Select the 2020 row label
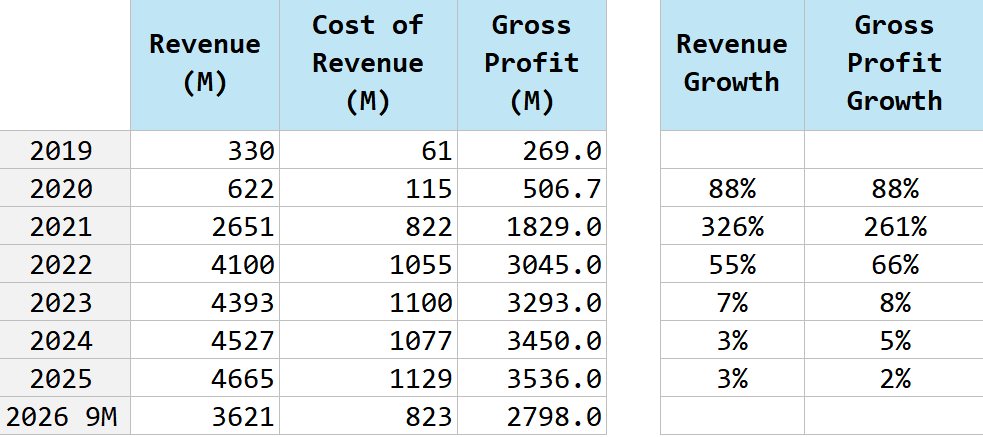983x437 pixels. point(65,189)
